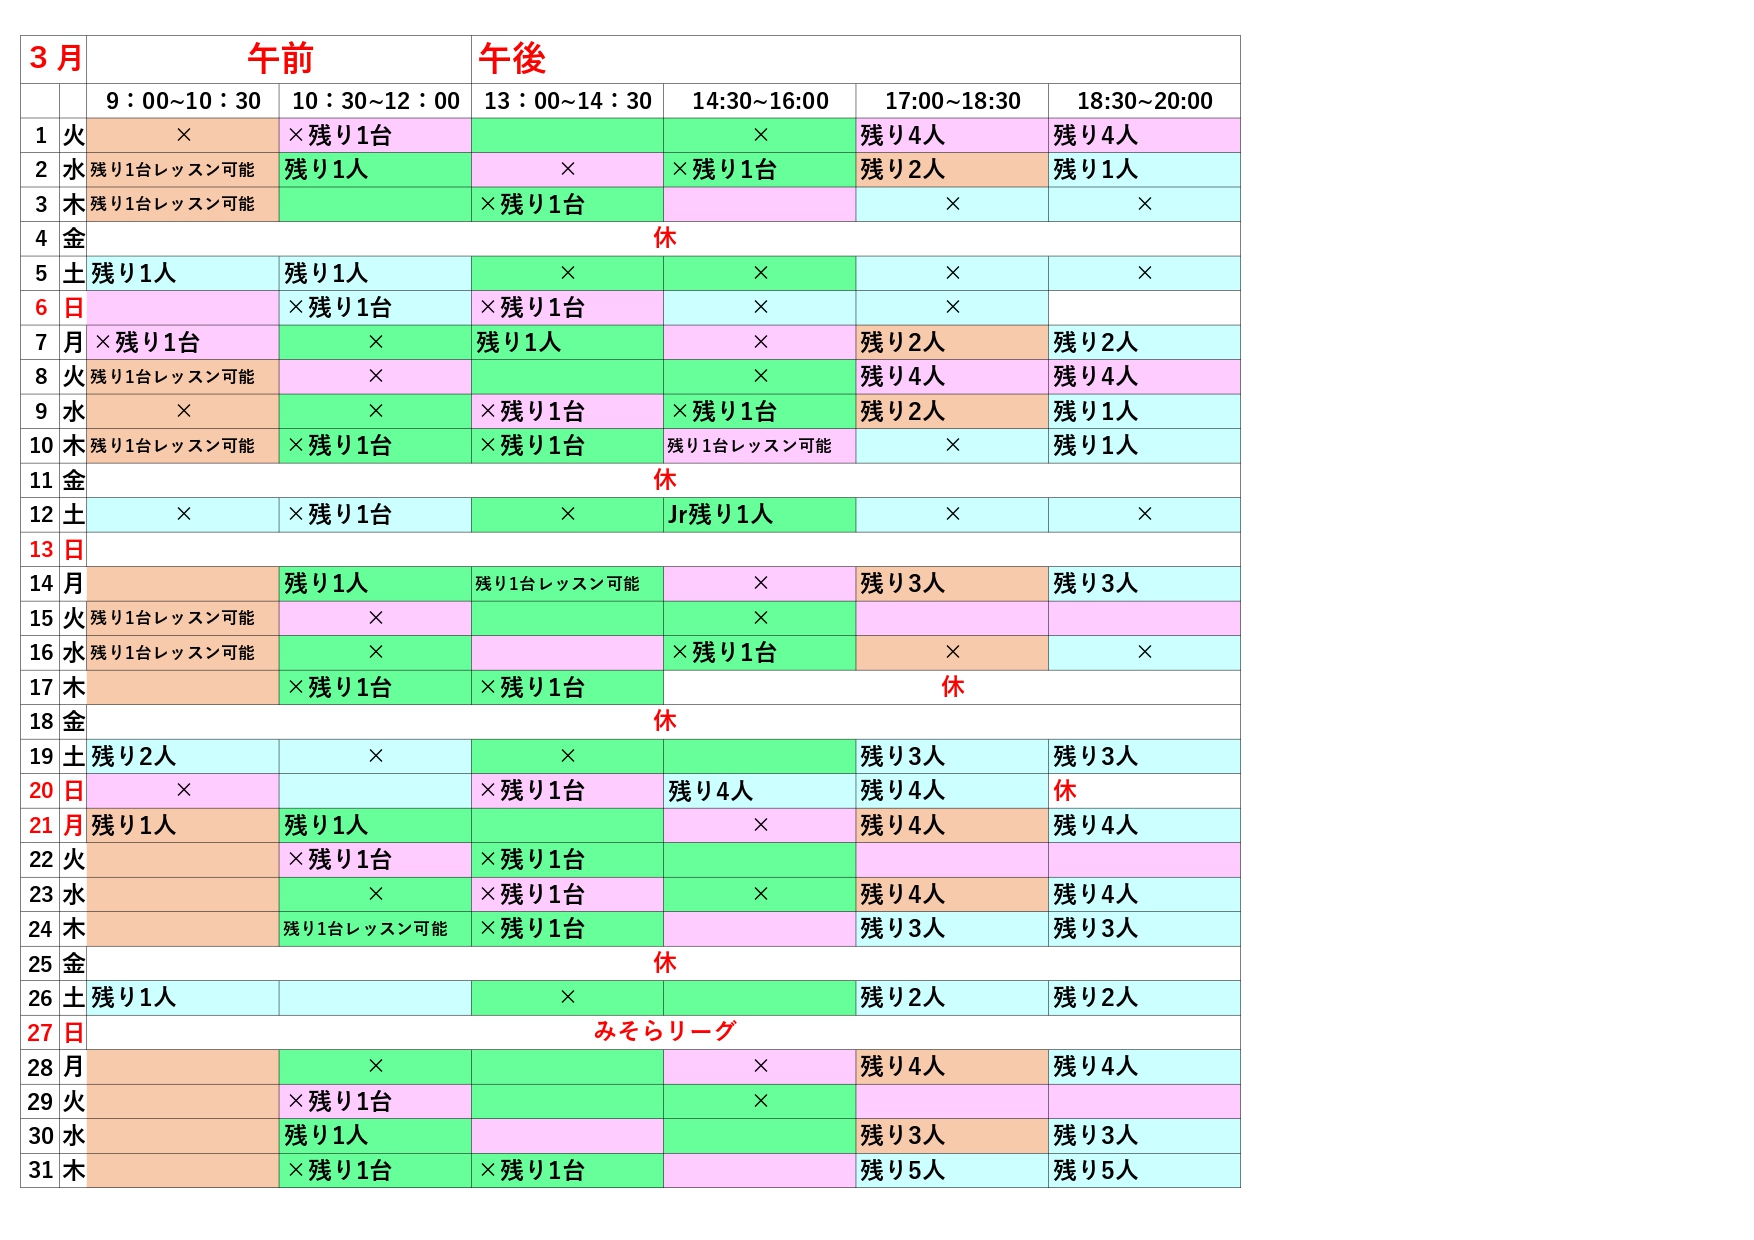The width and height of the screenshot is (1754, 1240).
Task: Click "×残り1台" at 10:30 on the 1st
Action: [339, 135]
